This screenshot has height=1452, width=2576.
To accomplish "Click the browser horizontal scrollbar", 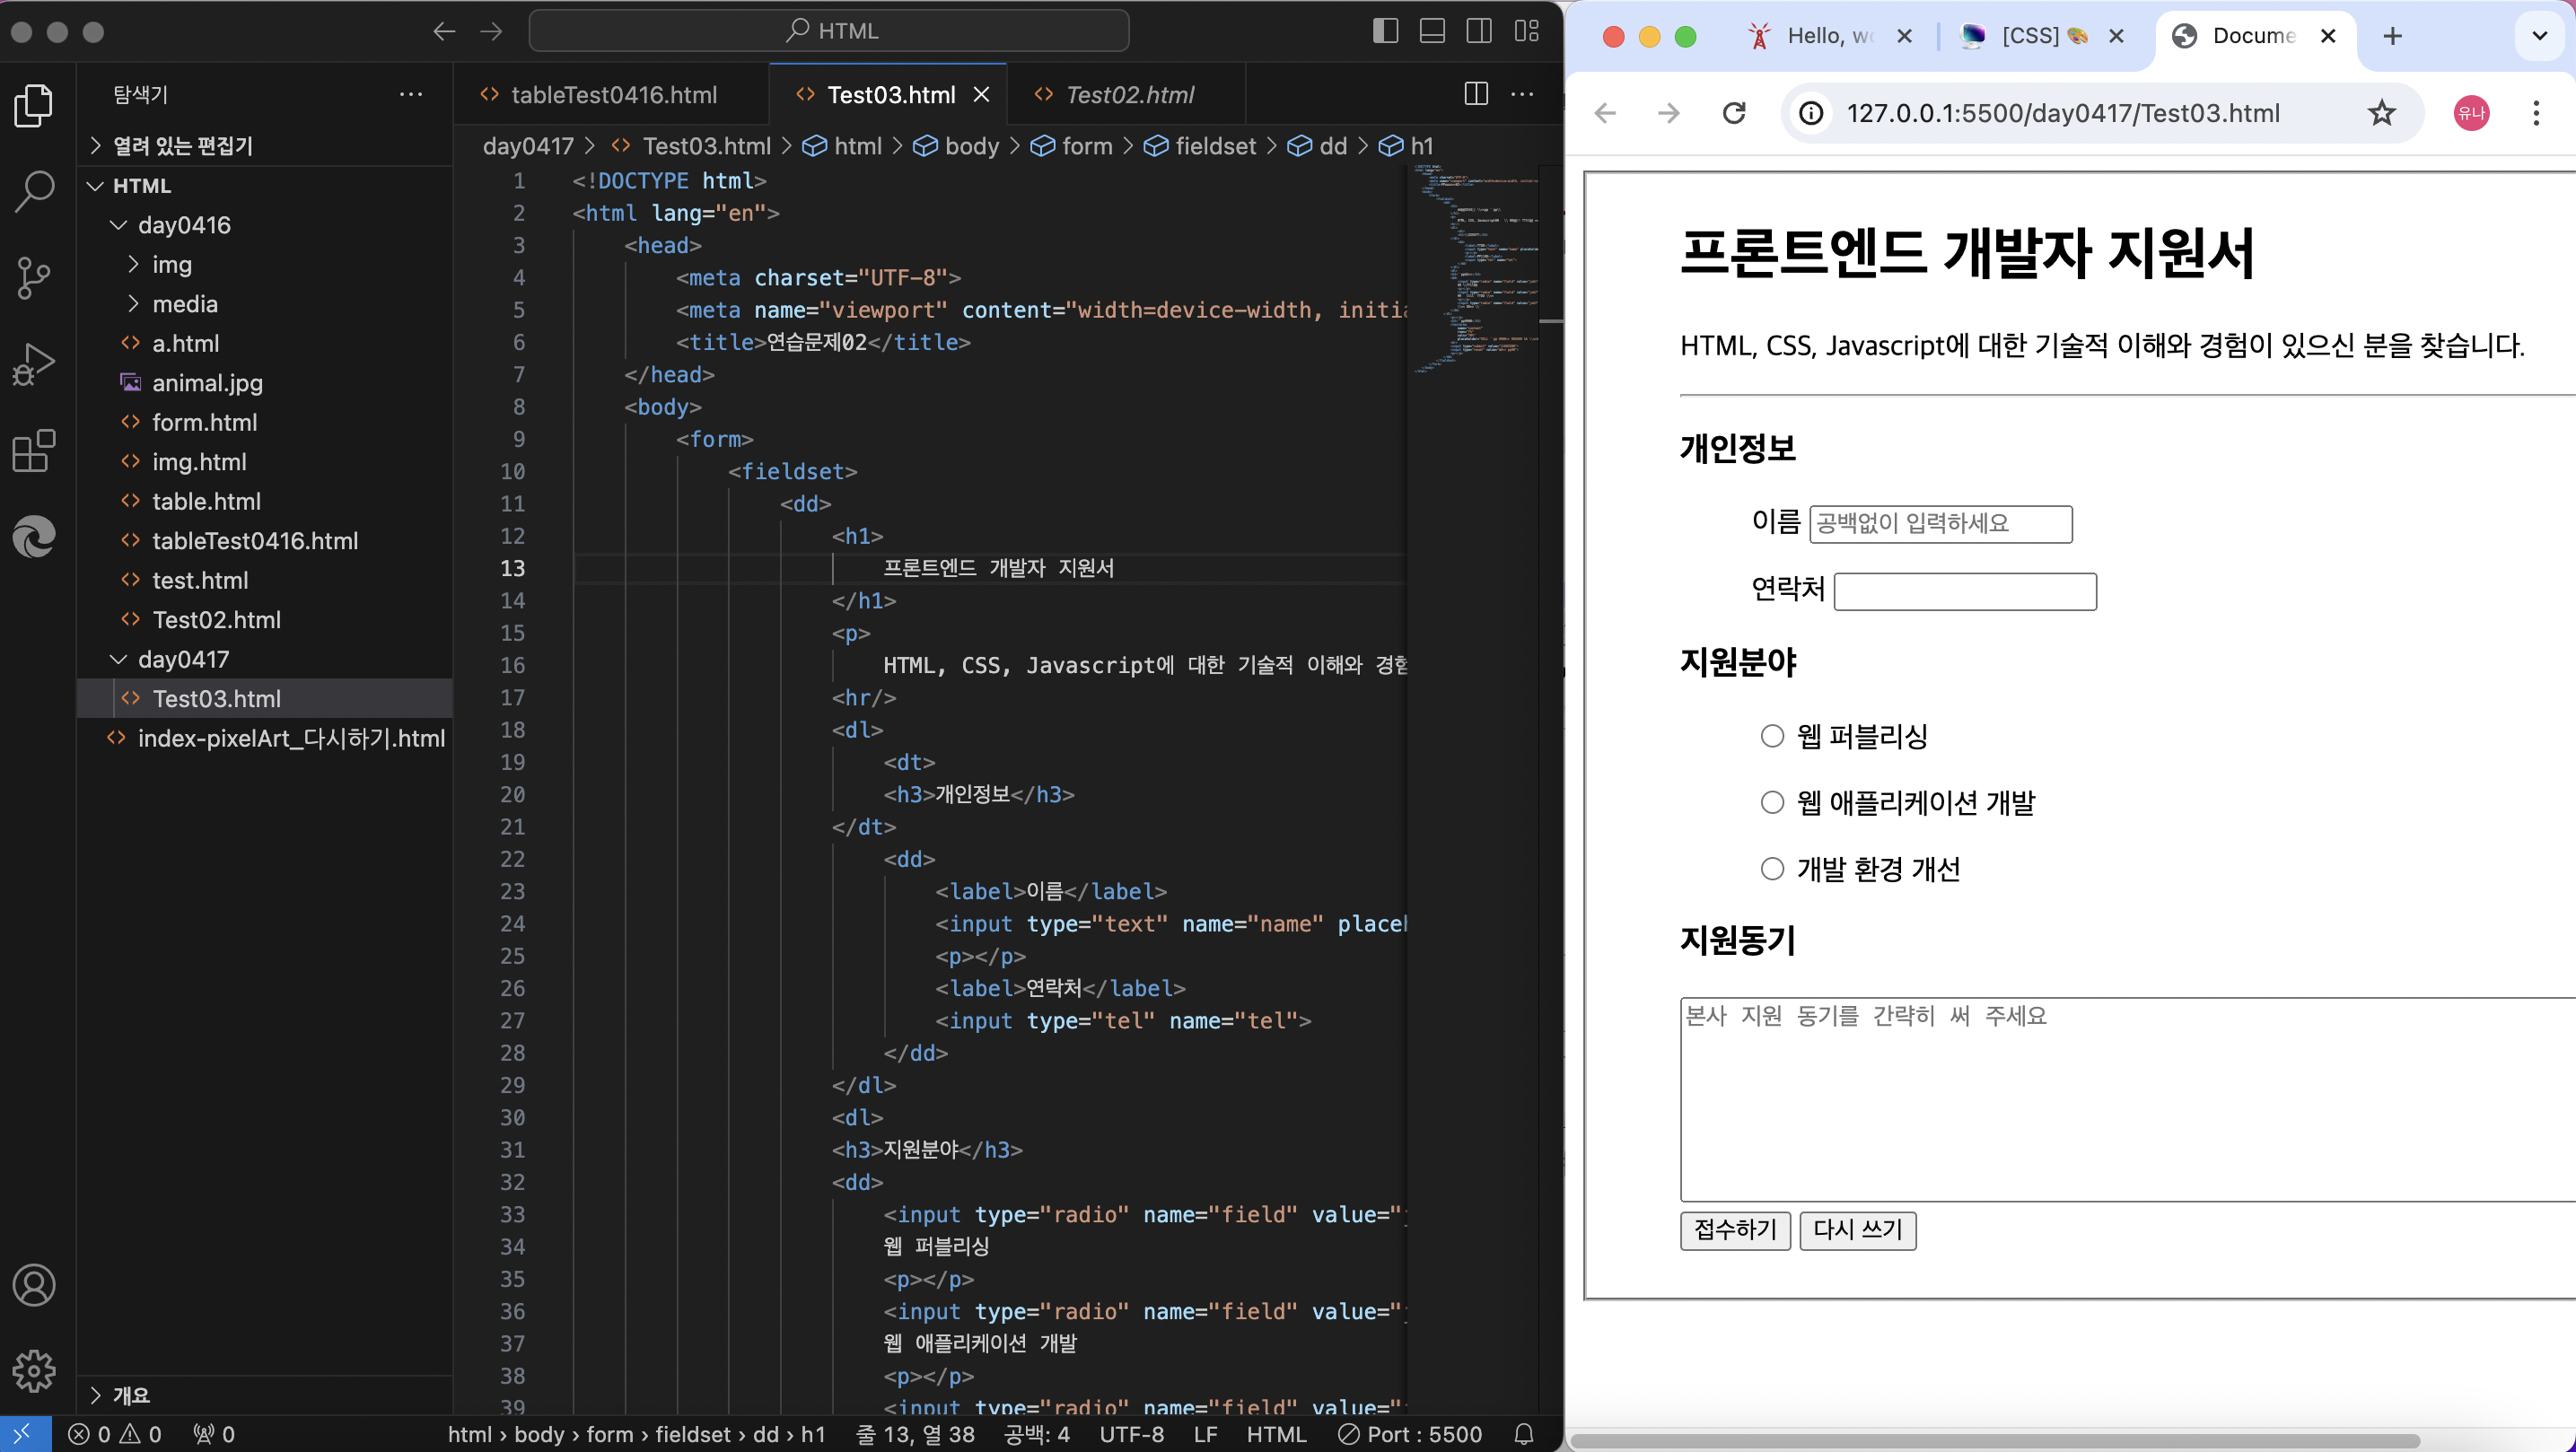I will click(1995, 1441).
